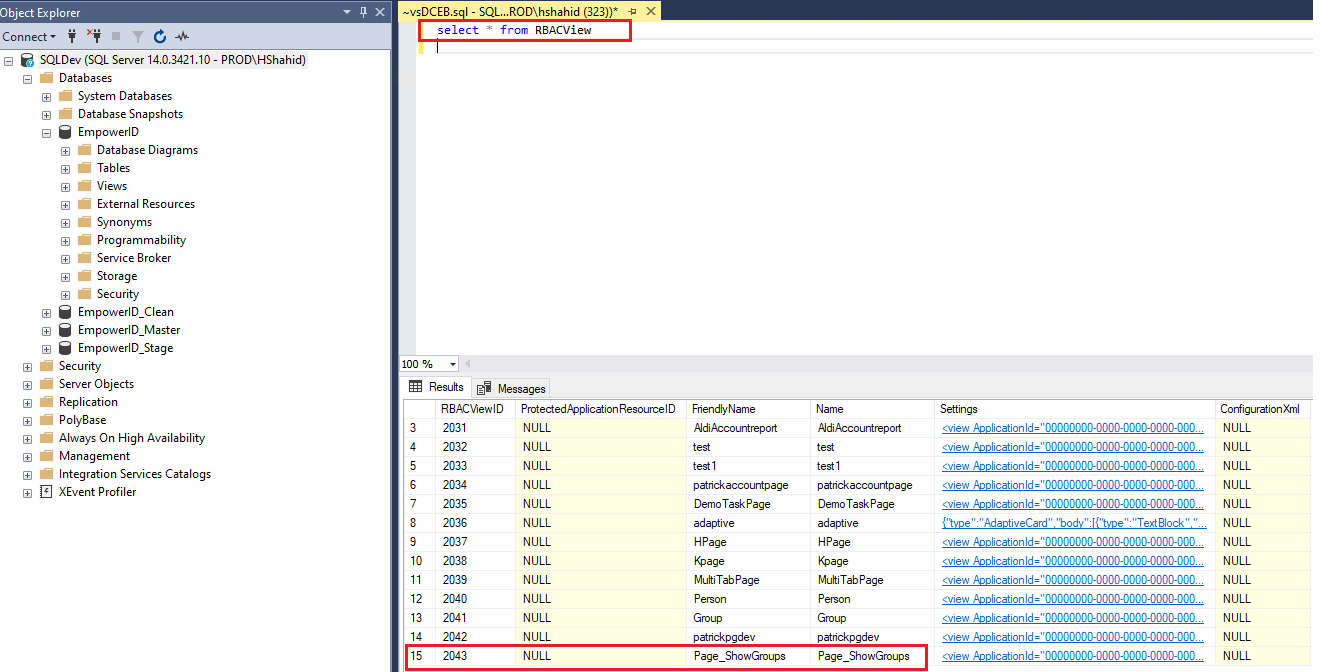The height and width of the screenshot is (672, 1333).
Task: Expand the Views folder
Action: click(66, 186)
